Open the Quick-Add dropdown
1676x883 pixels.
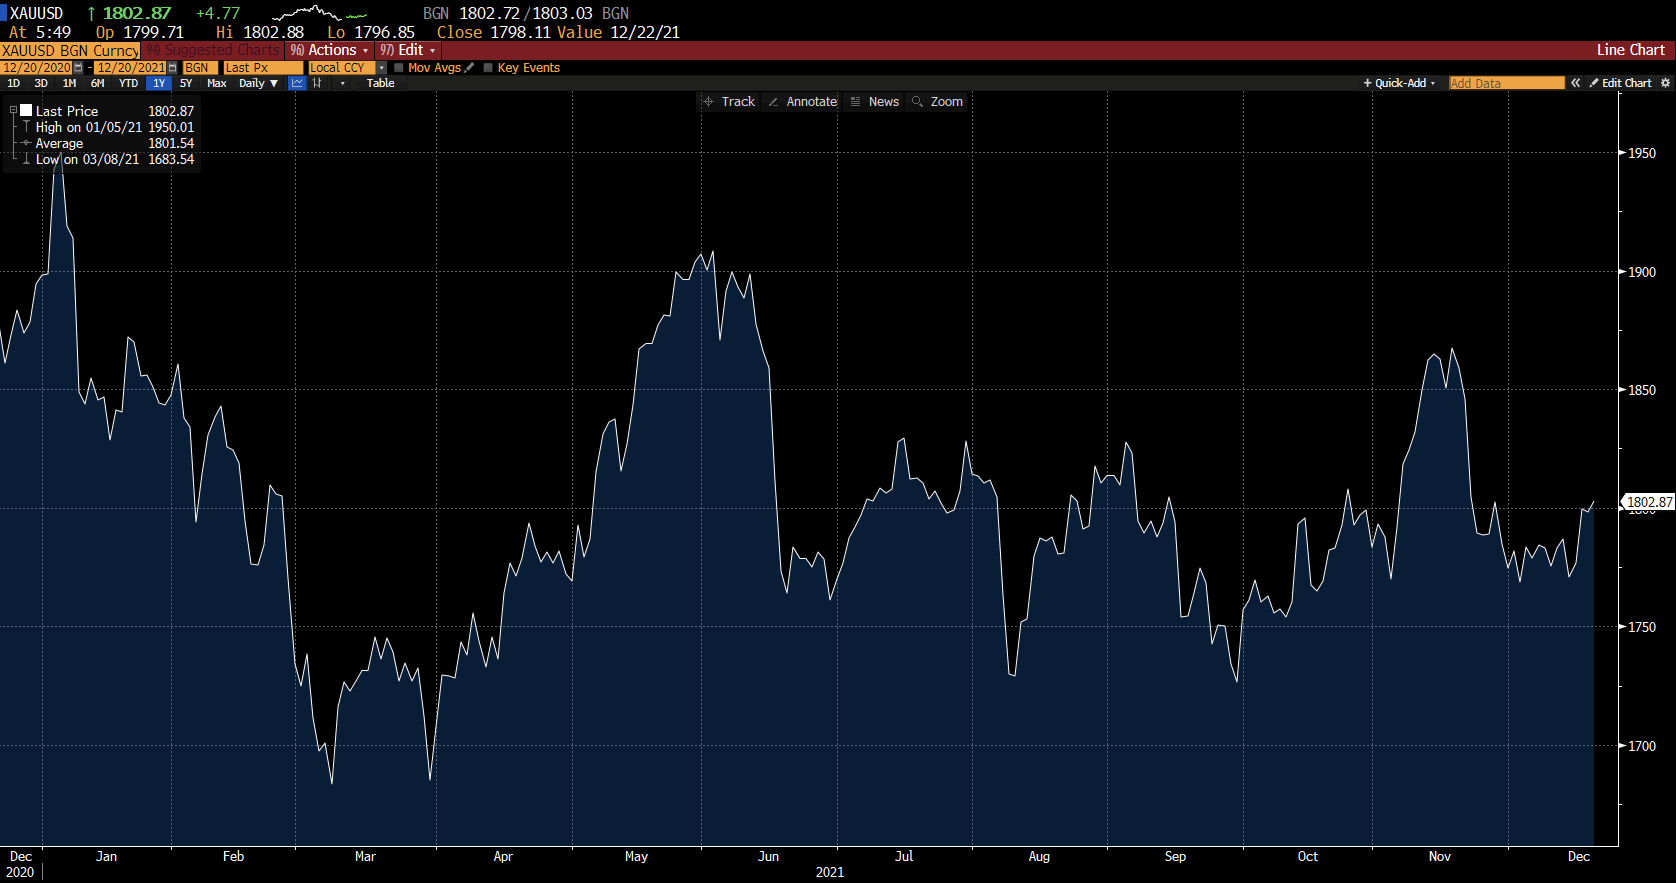pyautogui.click(x=1399, y=83)
